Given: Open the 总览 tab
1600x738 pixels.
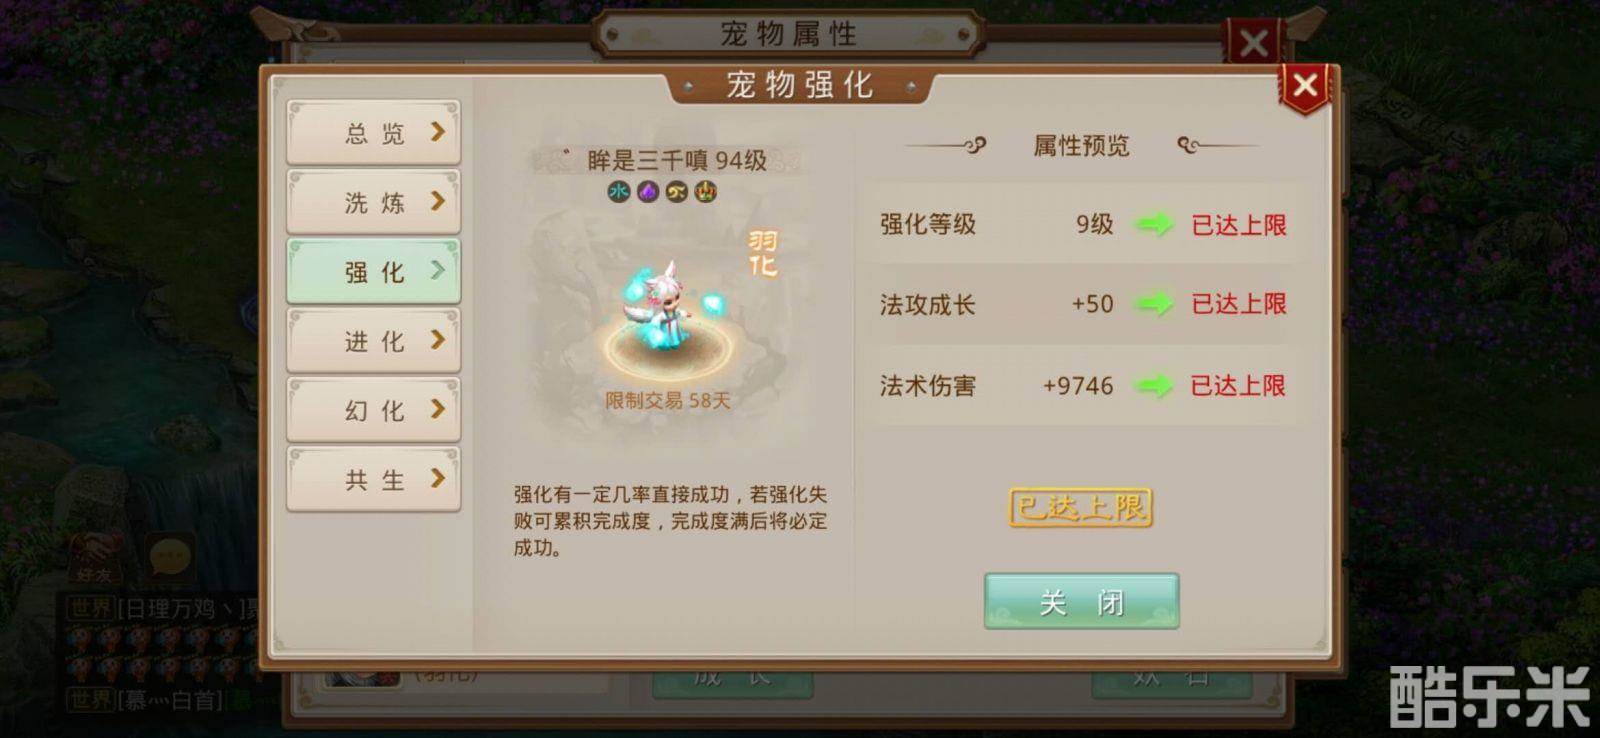Looking at the screenshot, I should (x=374, y=132).
